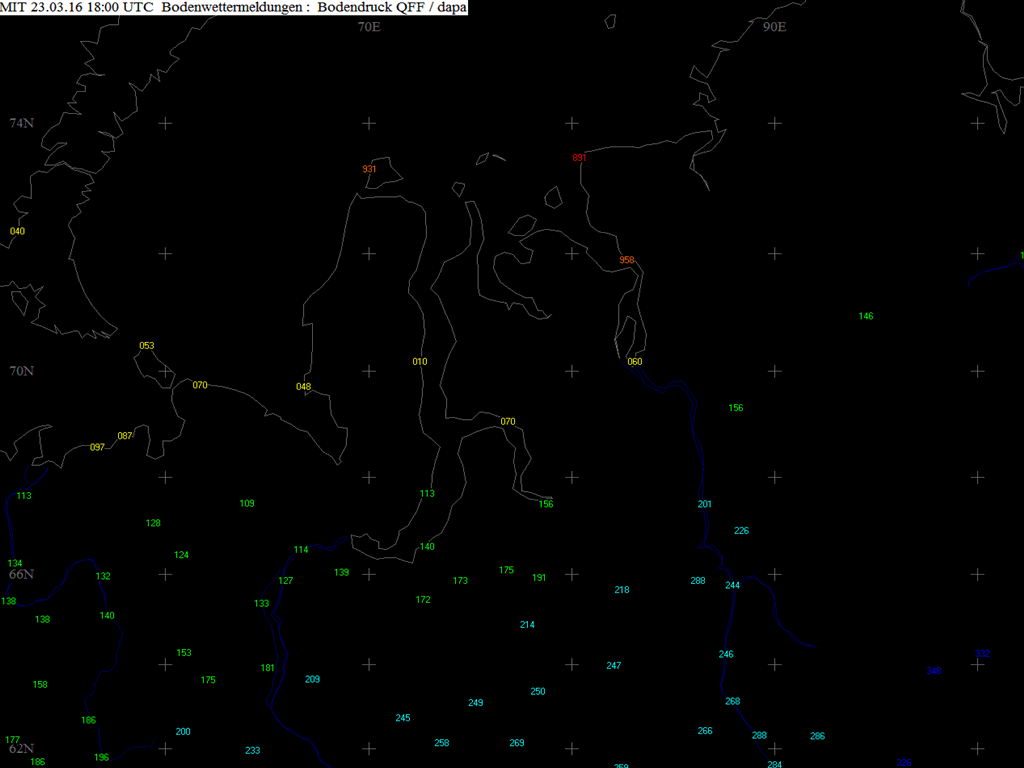The image size is (1024, 768).
Task: Click the green 191 station value
Action: click(x=539, y=578)
